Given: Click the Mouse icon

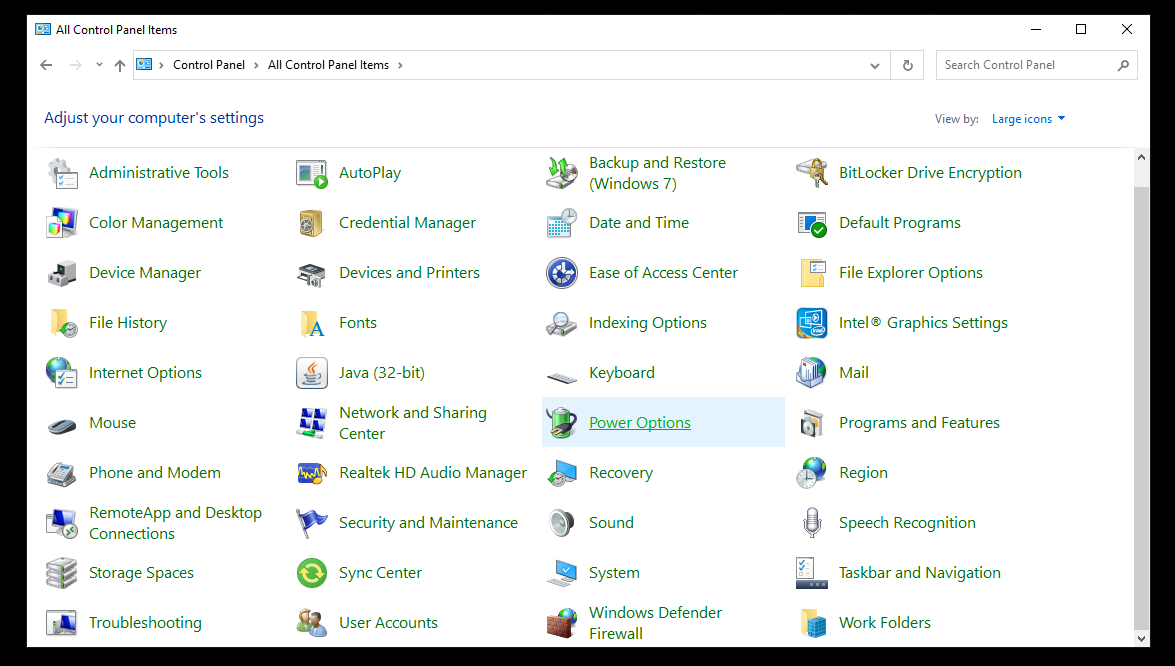Looking at the screenshot, I should (62, 426).
